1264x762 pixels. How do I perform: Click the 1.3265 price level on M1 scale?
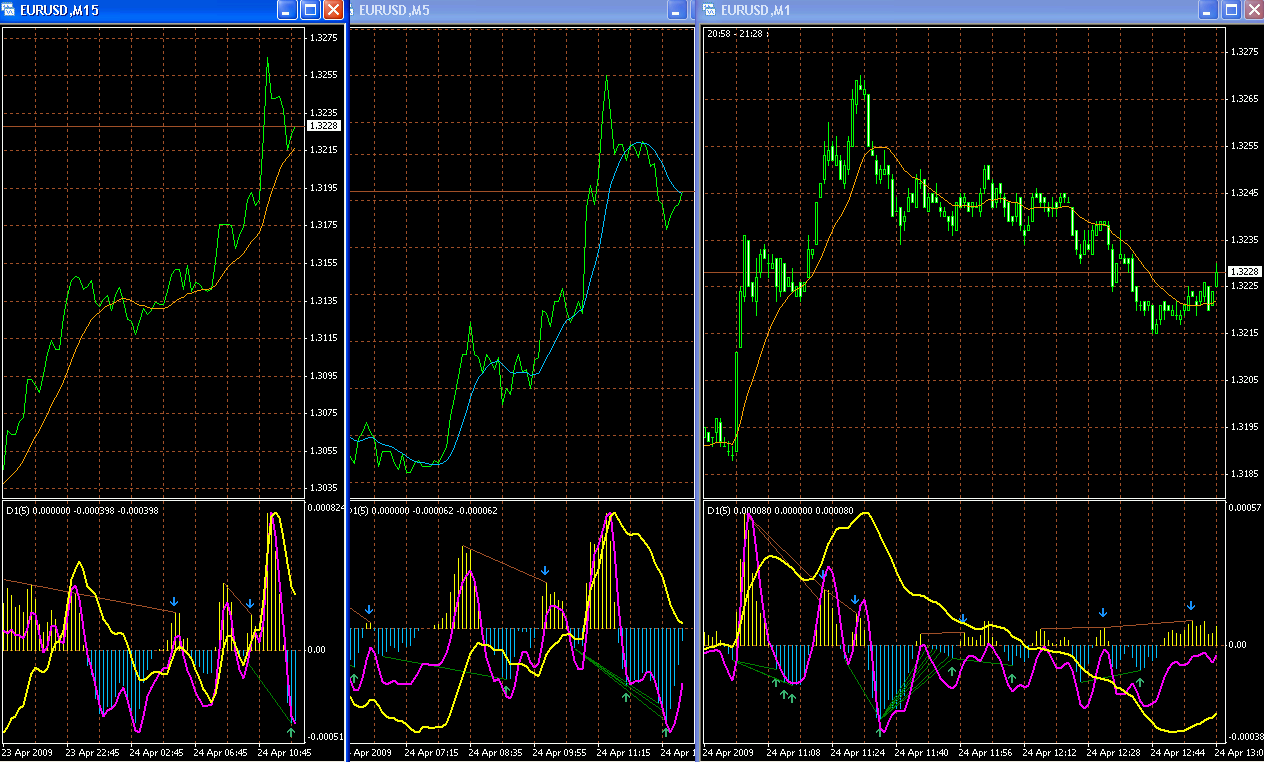(1244, 98)
